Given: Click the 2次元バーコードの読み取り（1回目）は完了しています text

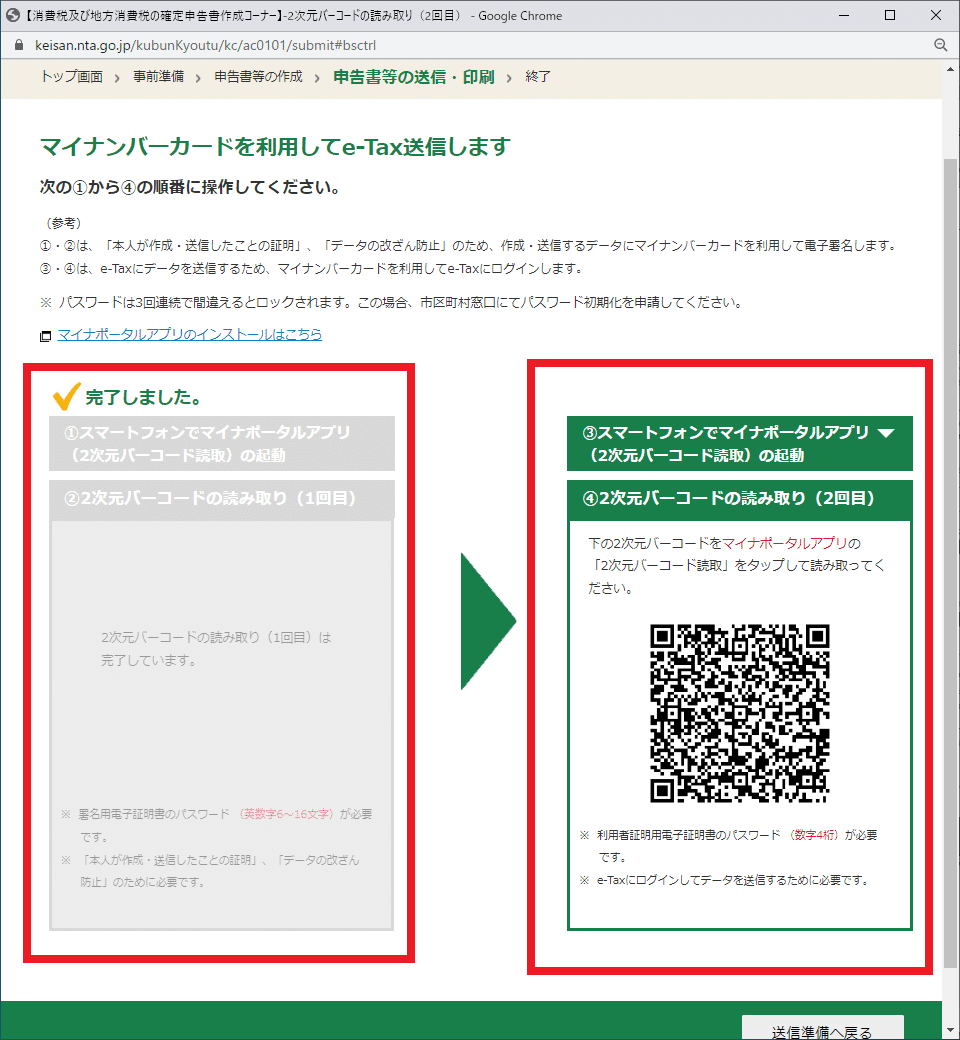Looking at the screenshot, I should 216,649.
